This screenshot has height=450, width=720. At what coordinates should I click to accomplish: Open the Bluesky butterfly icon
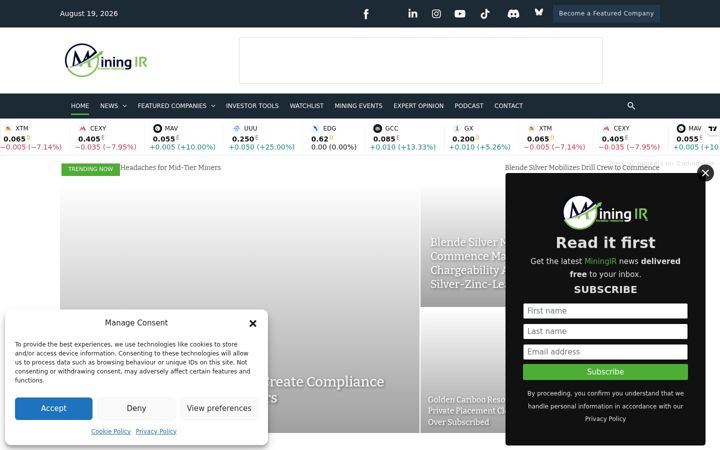(539, 12)
